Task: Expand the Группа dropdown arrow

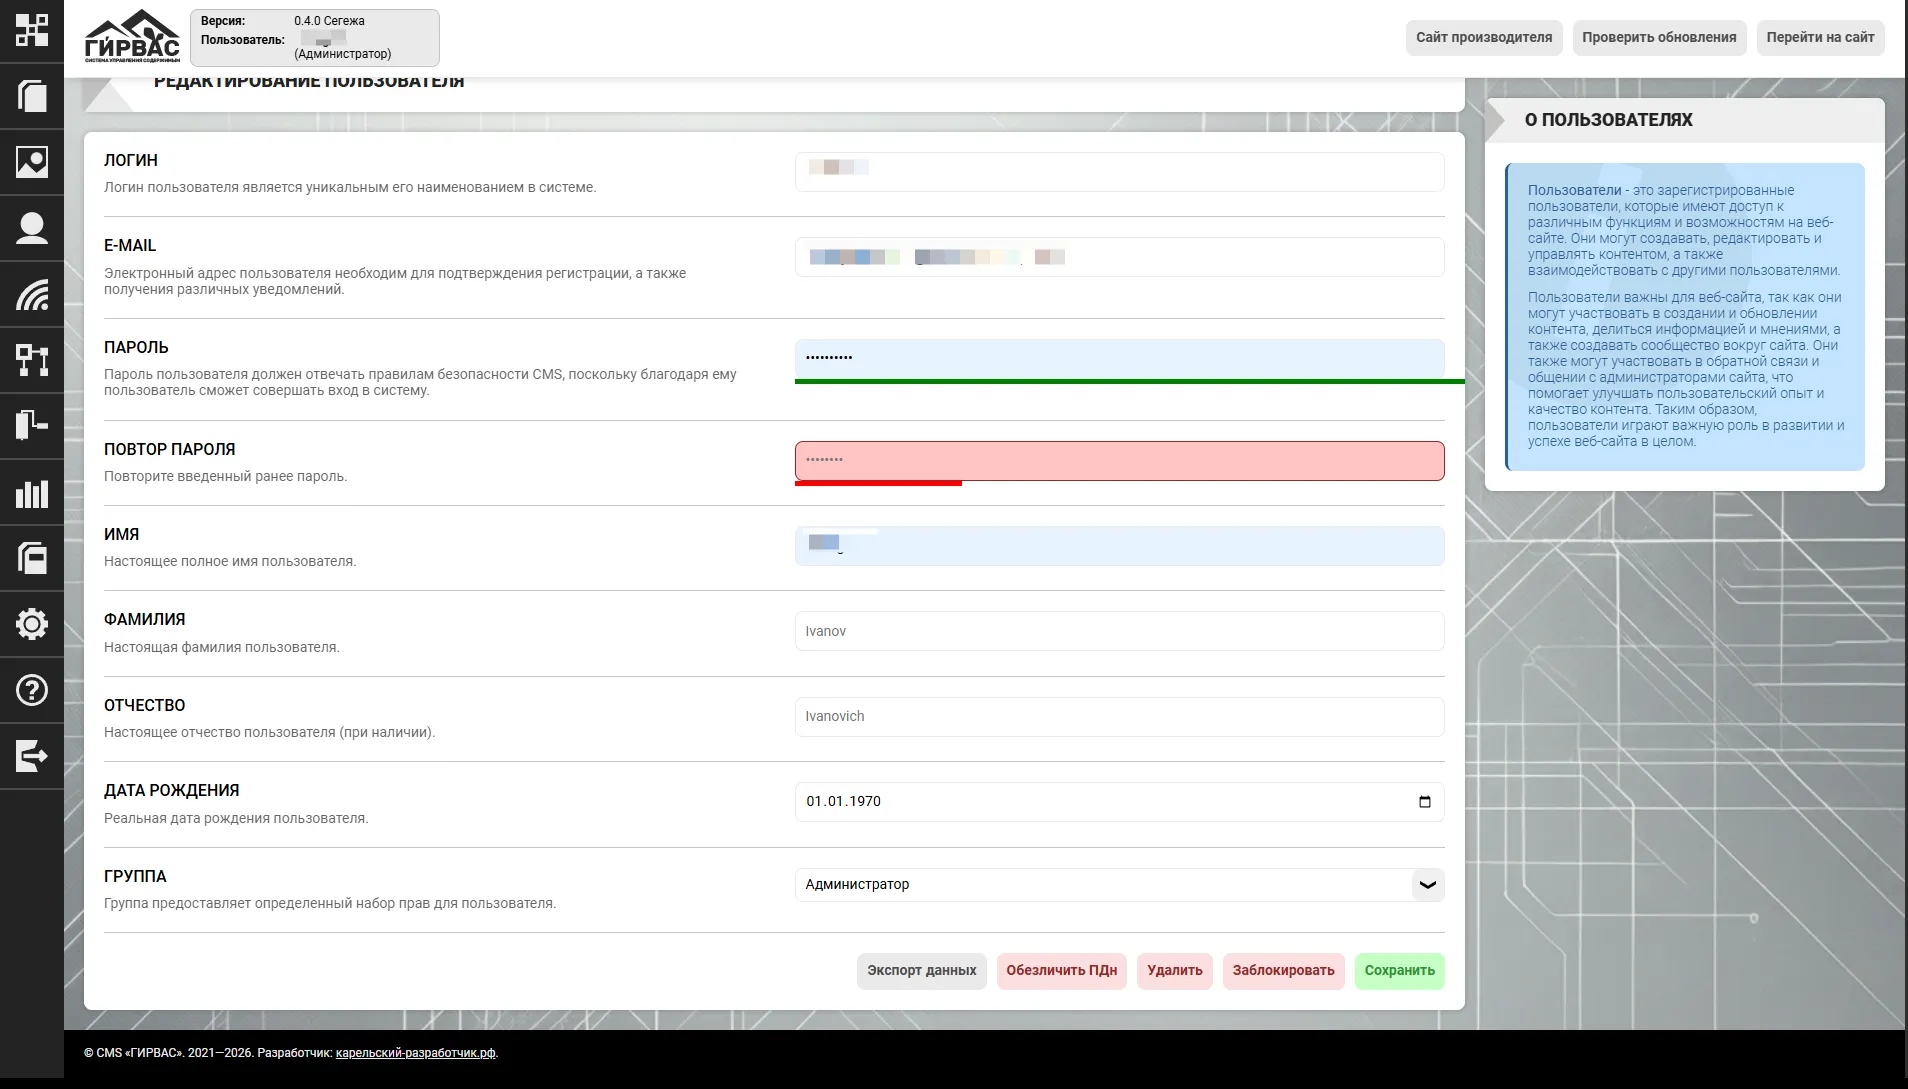Action: (1427, 885)
